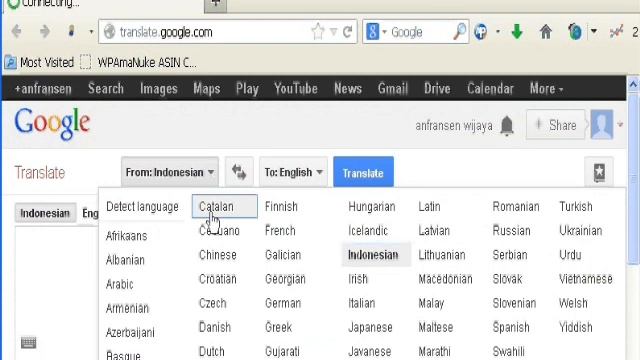640x360 pixels.
Task: Select Spanish from the language list
Action: (x=511, y=327)
